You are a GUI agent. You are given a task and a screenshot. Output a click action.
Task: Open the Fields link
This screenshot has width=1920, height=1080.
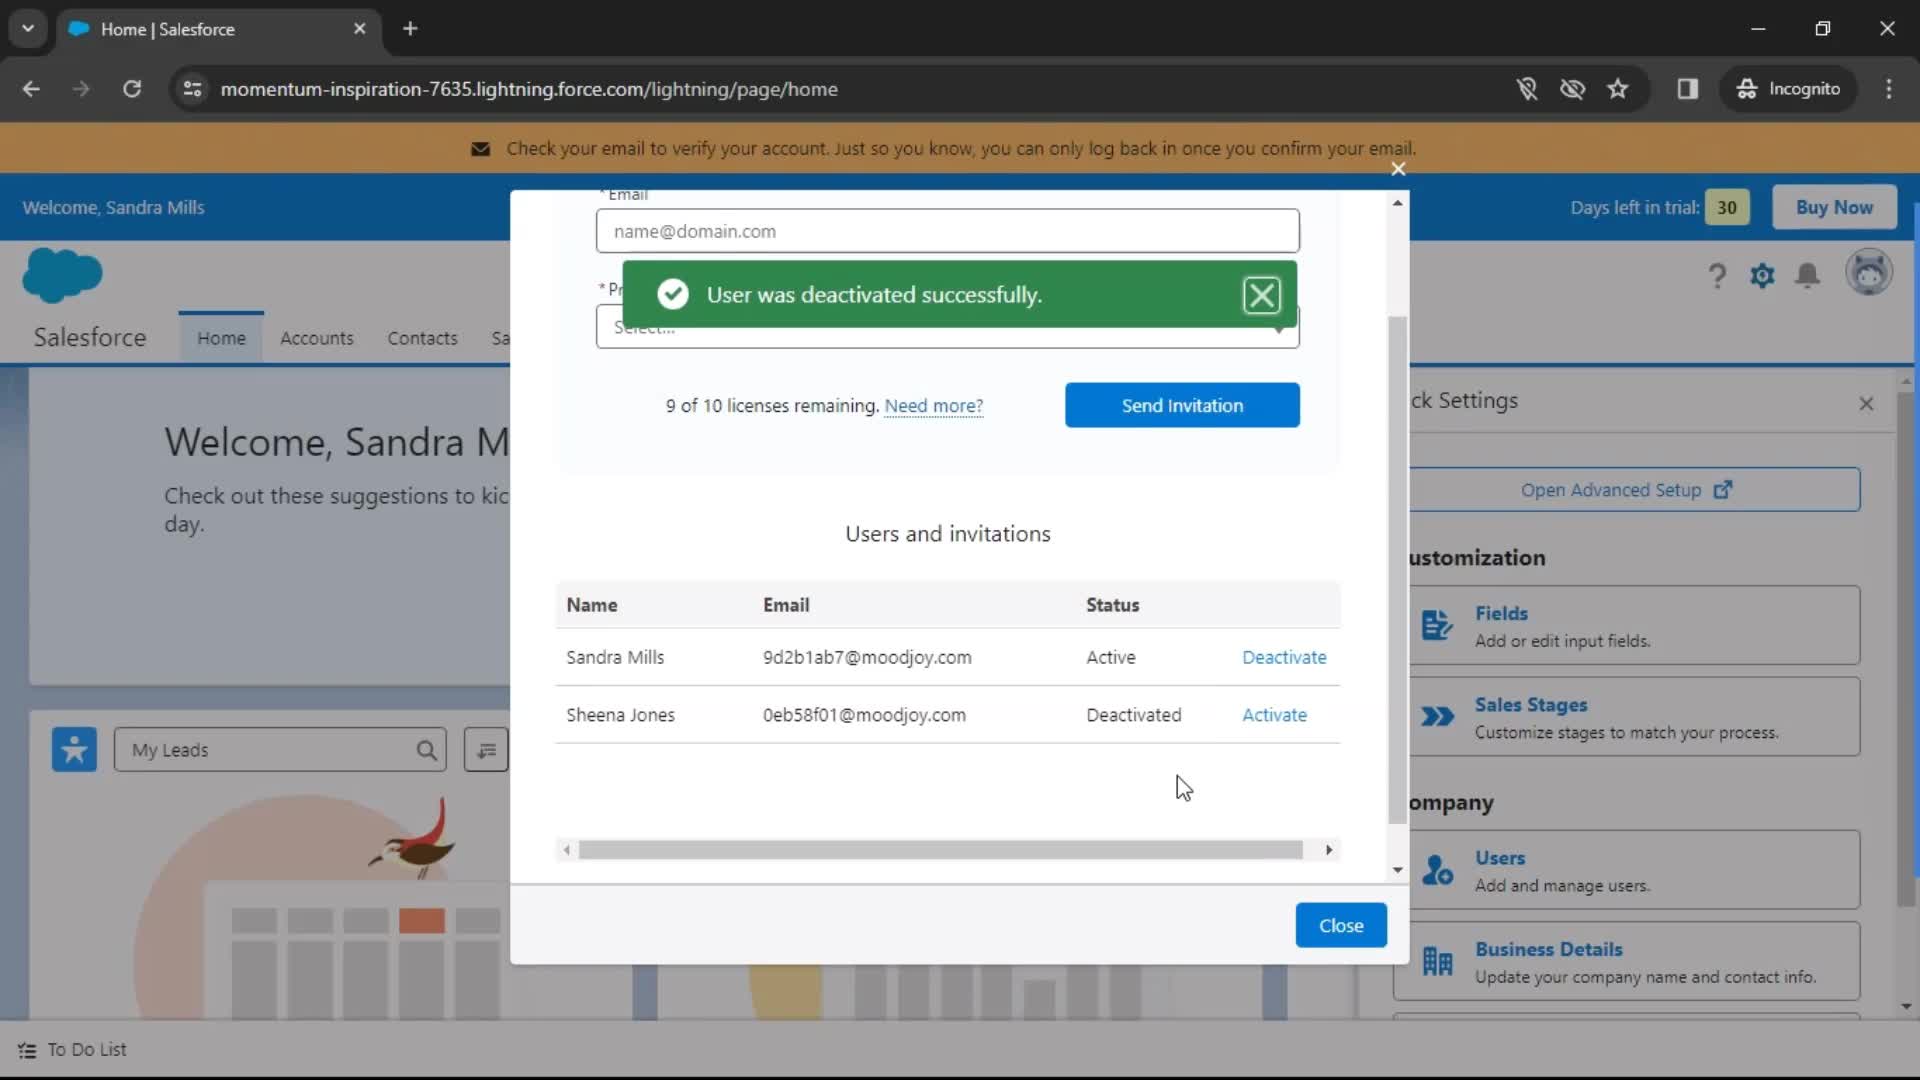[x=1501, y=613]
